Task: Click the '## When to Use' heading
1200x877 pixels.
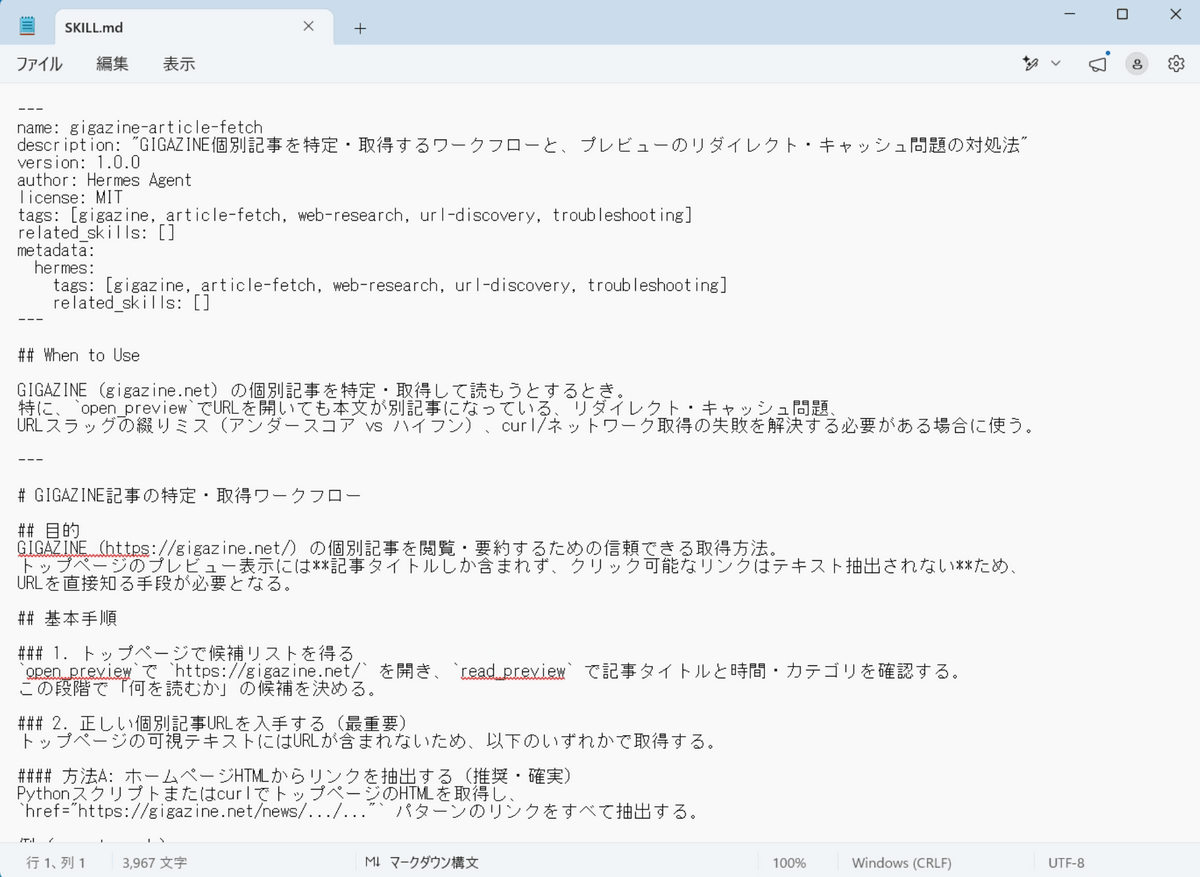Action: tap(78, 355)
